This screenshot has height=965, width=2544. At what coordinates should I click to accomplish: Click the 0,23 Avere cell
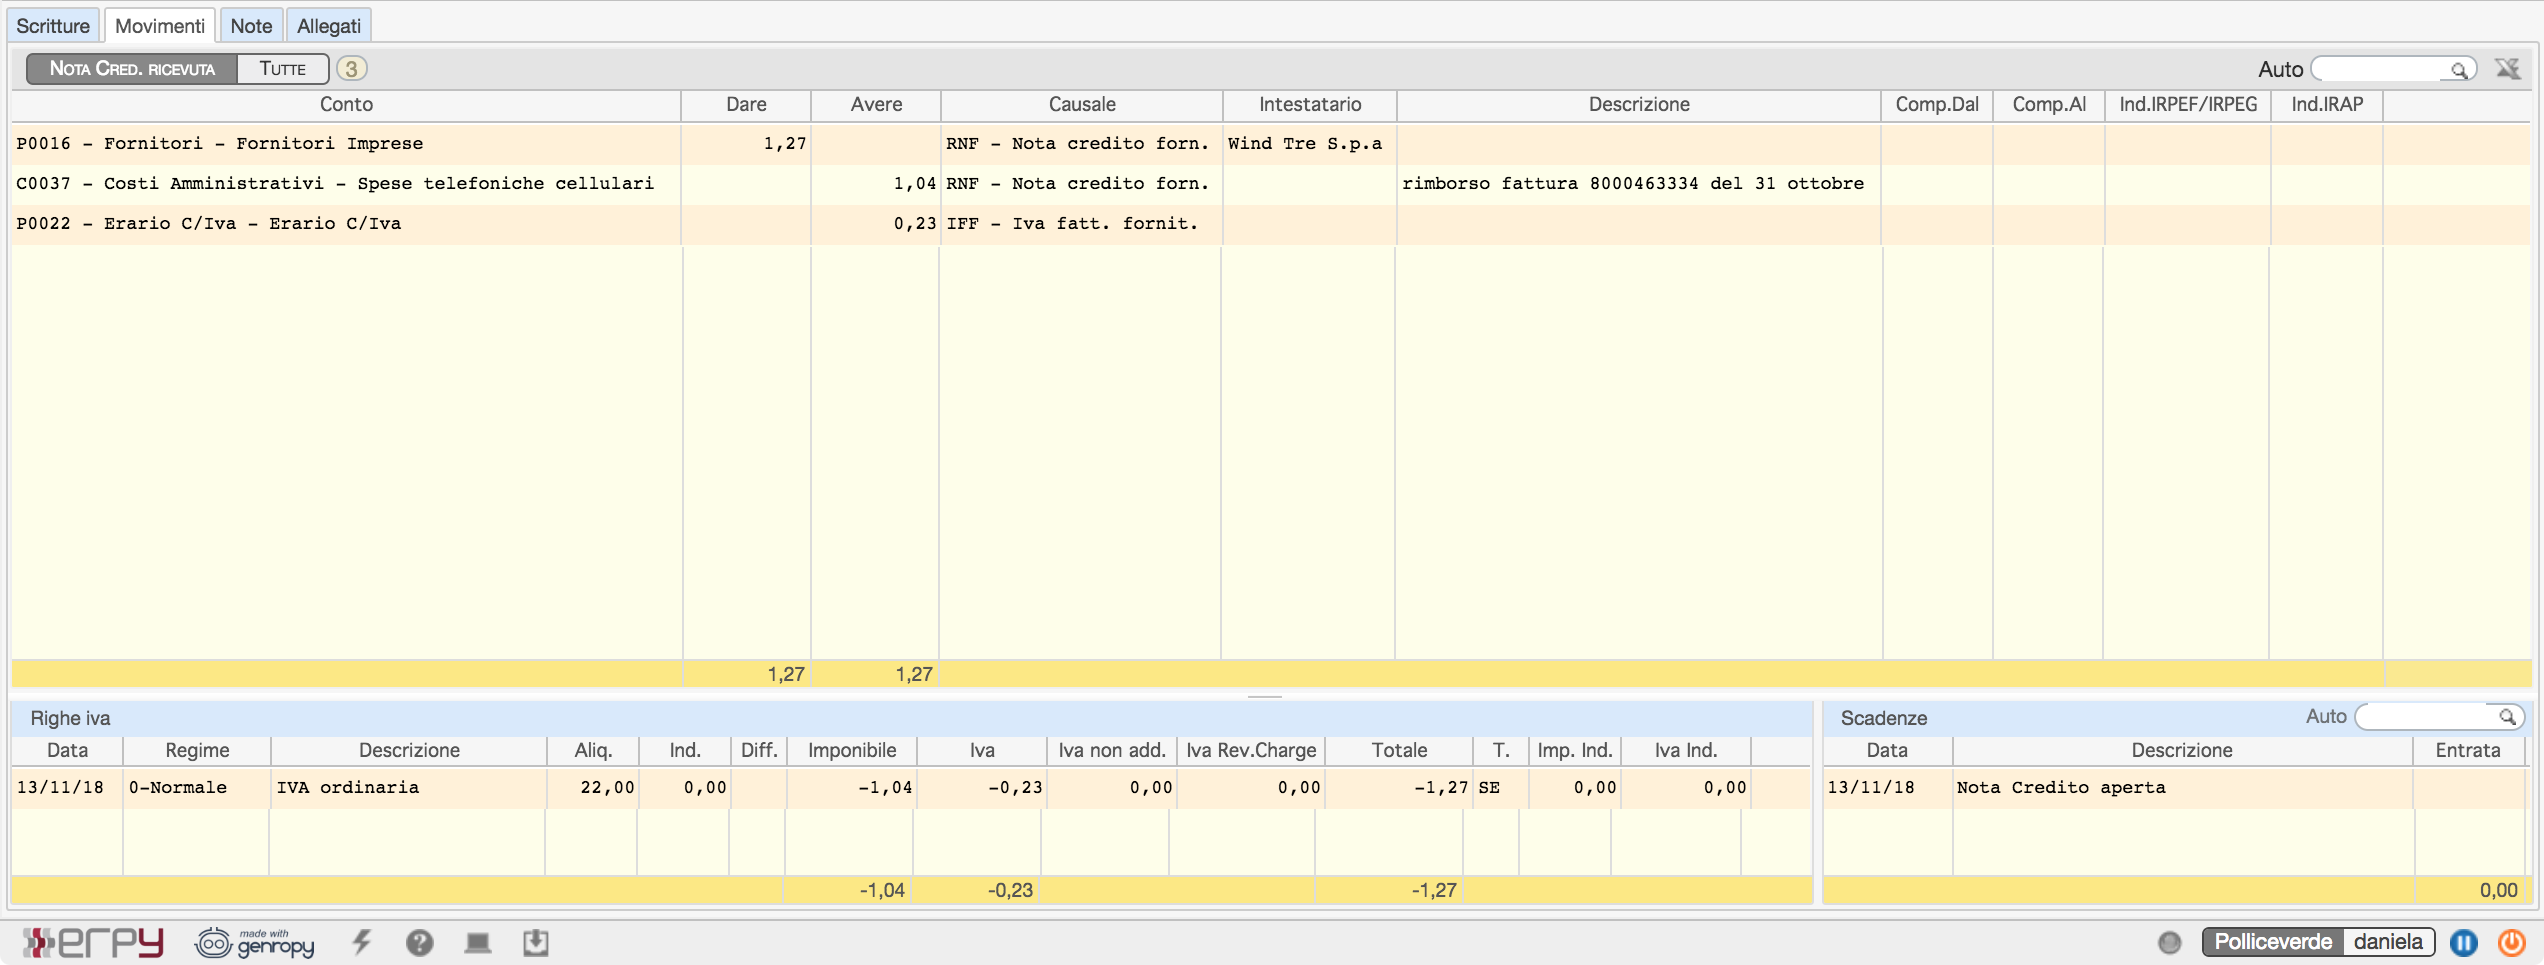tap(876, 224)
